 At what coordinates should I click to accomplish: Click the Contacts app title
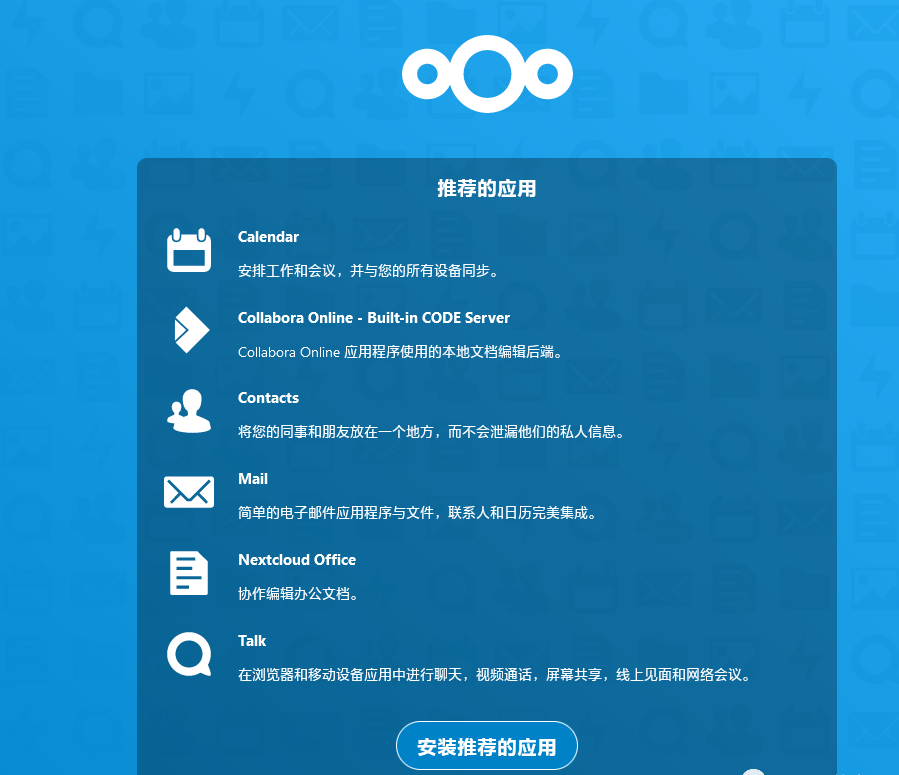(268, 398)
